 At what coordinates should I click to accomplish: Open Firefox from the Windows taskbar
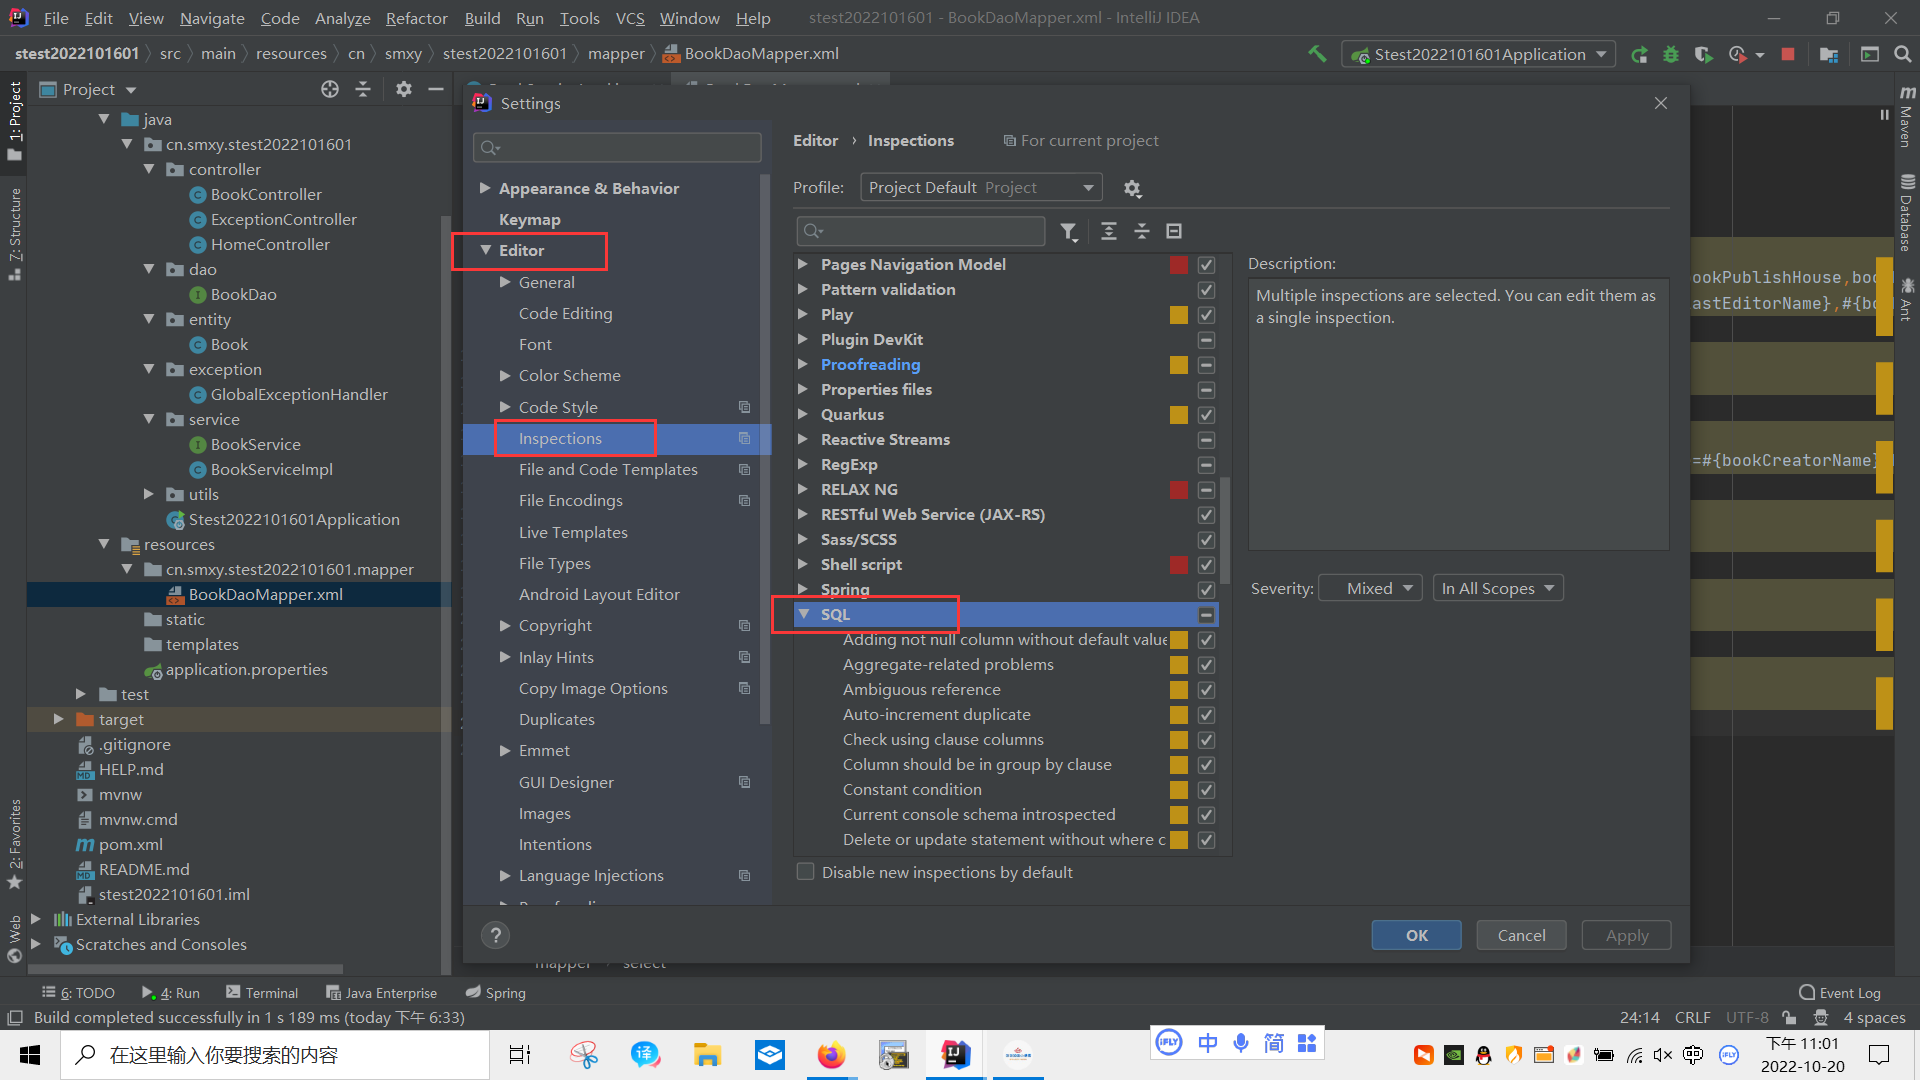click(831, 1055)
